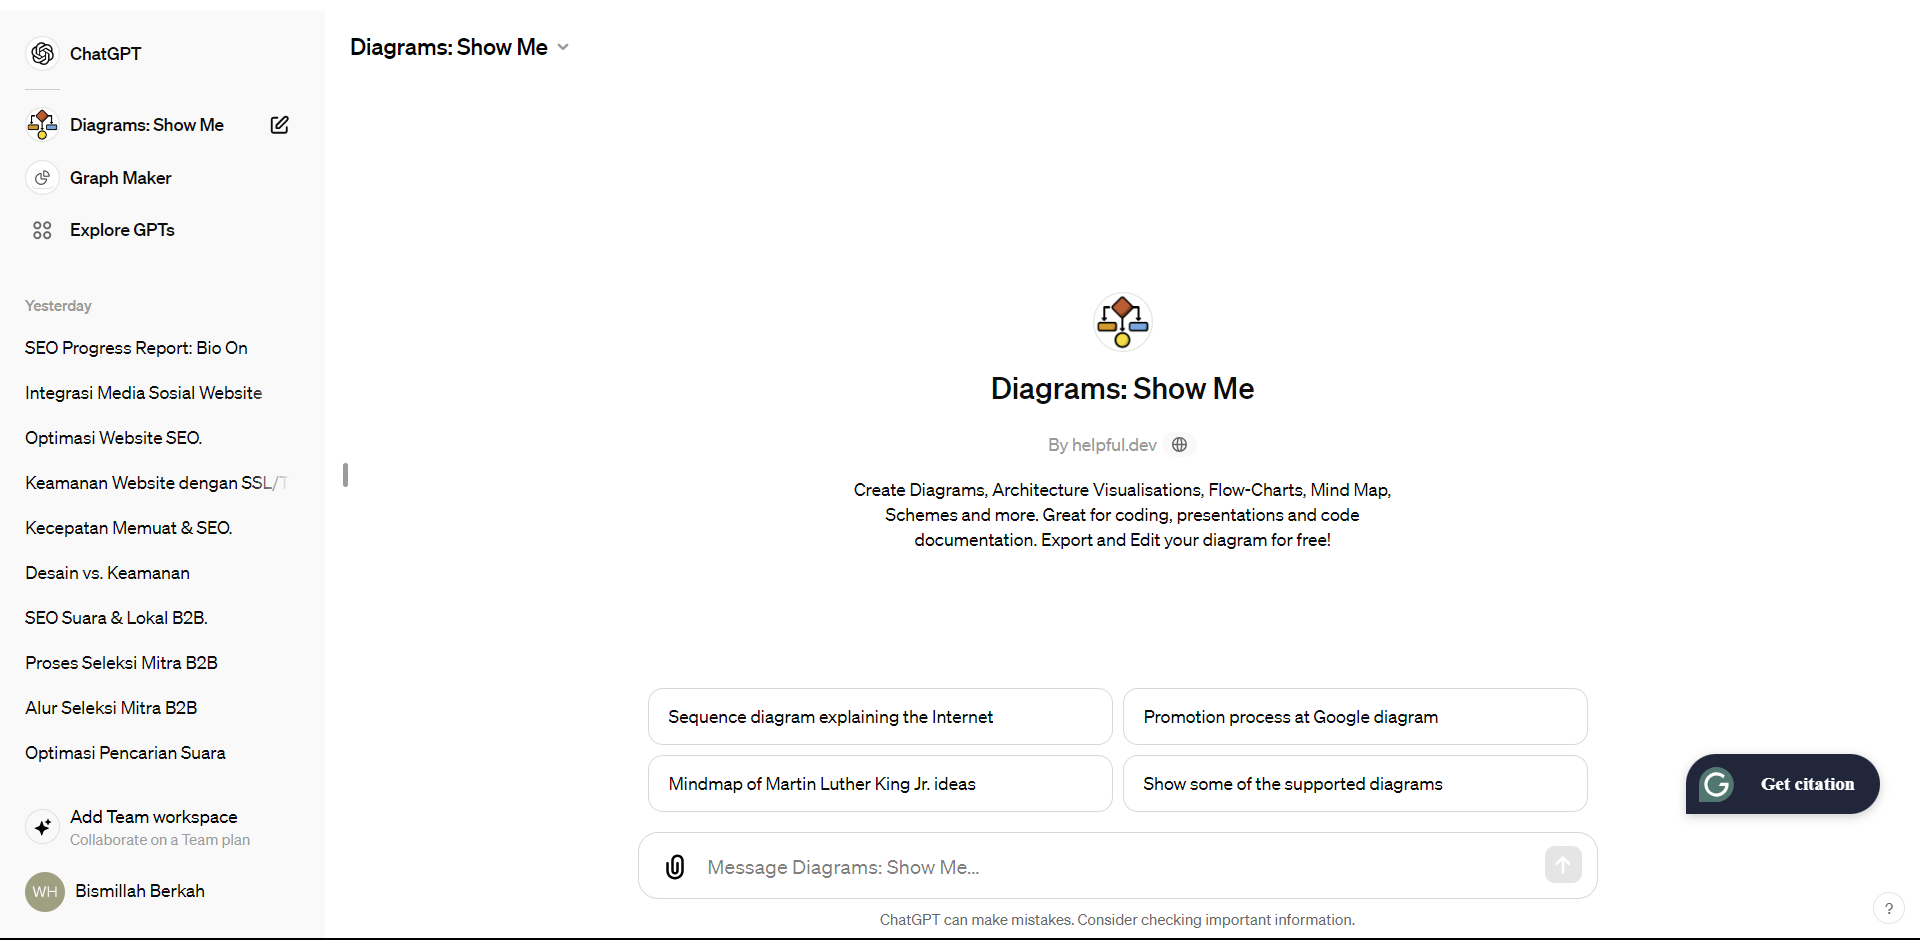Open the Alur Seleksi Mitra B2B chat
This screenshot has height=940, width=1920.
tap(111, 708)
